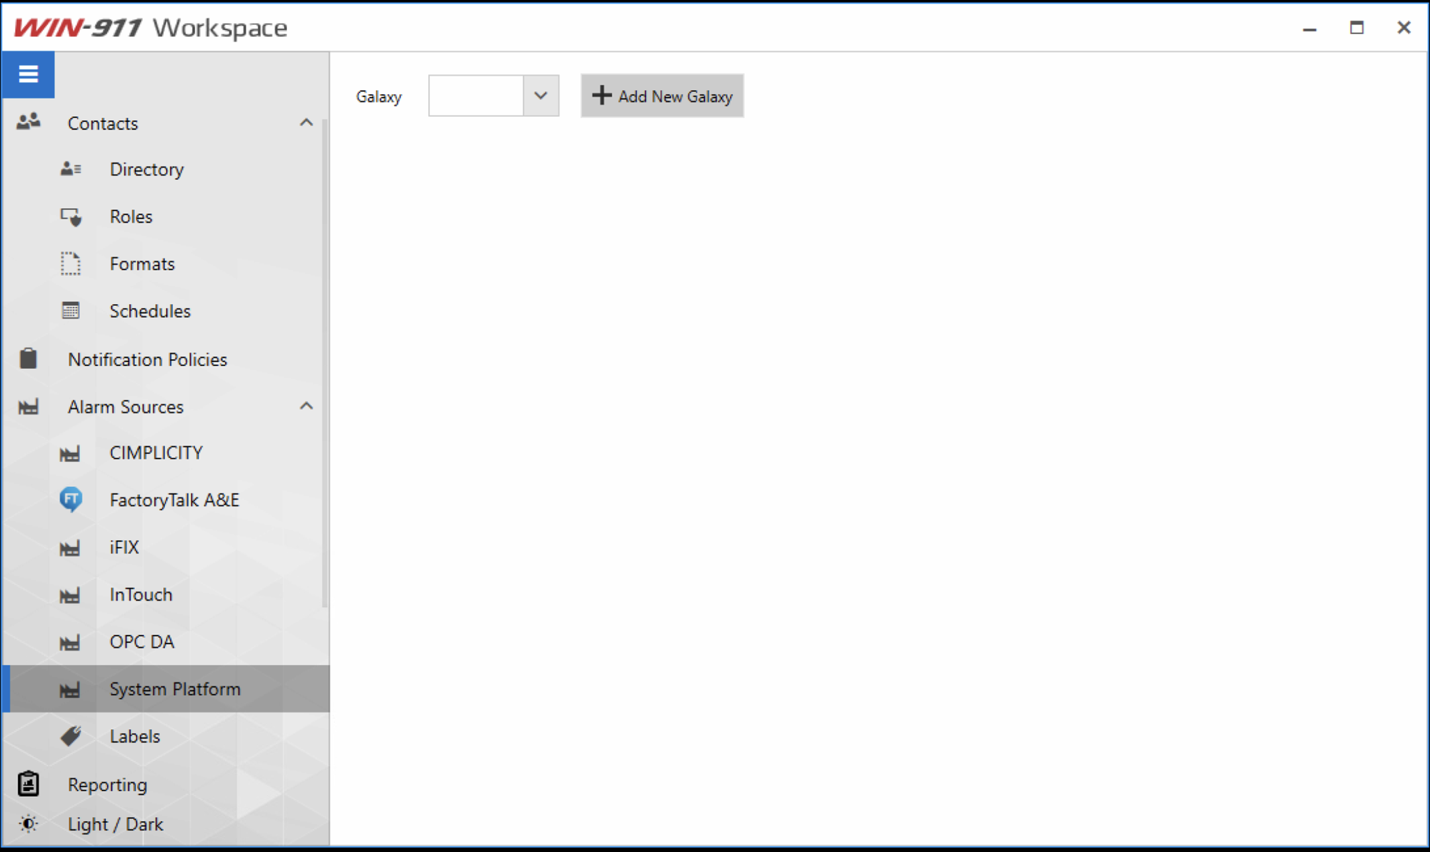Click the Reporting clipboard icon

(x=28, y=784)
